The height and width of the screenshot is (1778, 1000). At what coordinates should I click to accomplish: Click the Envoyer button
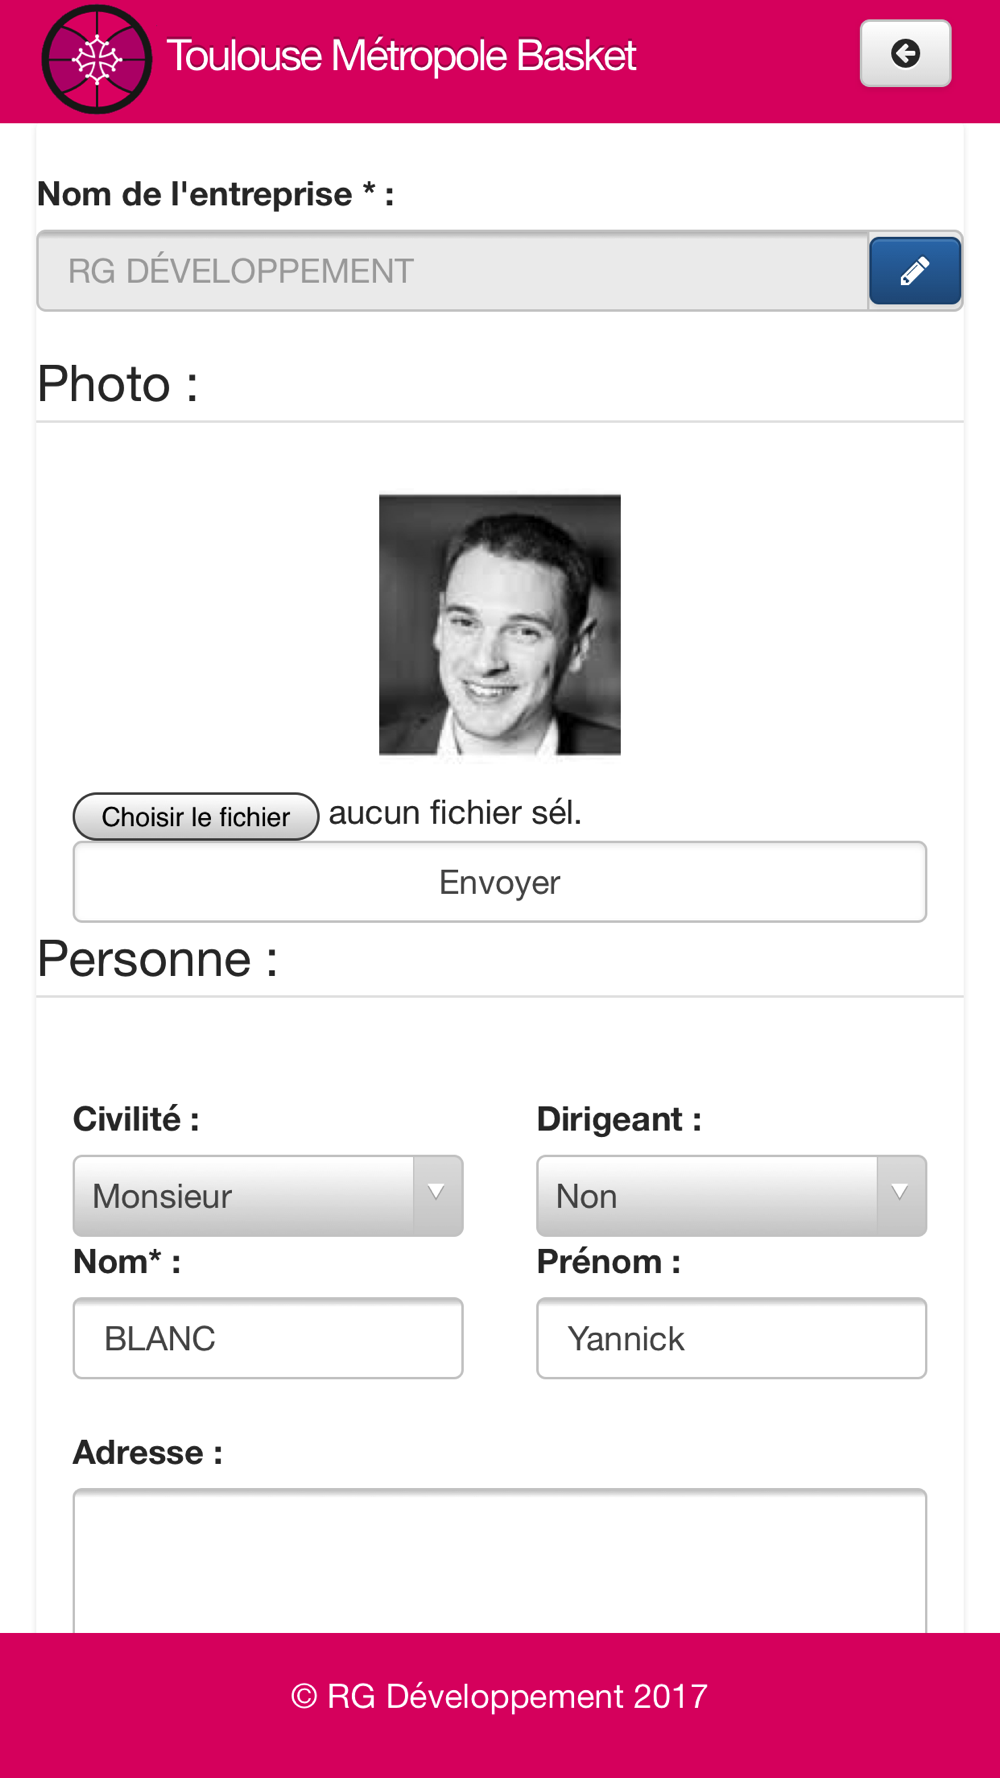pos(500,882)
